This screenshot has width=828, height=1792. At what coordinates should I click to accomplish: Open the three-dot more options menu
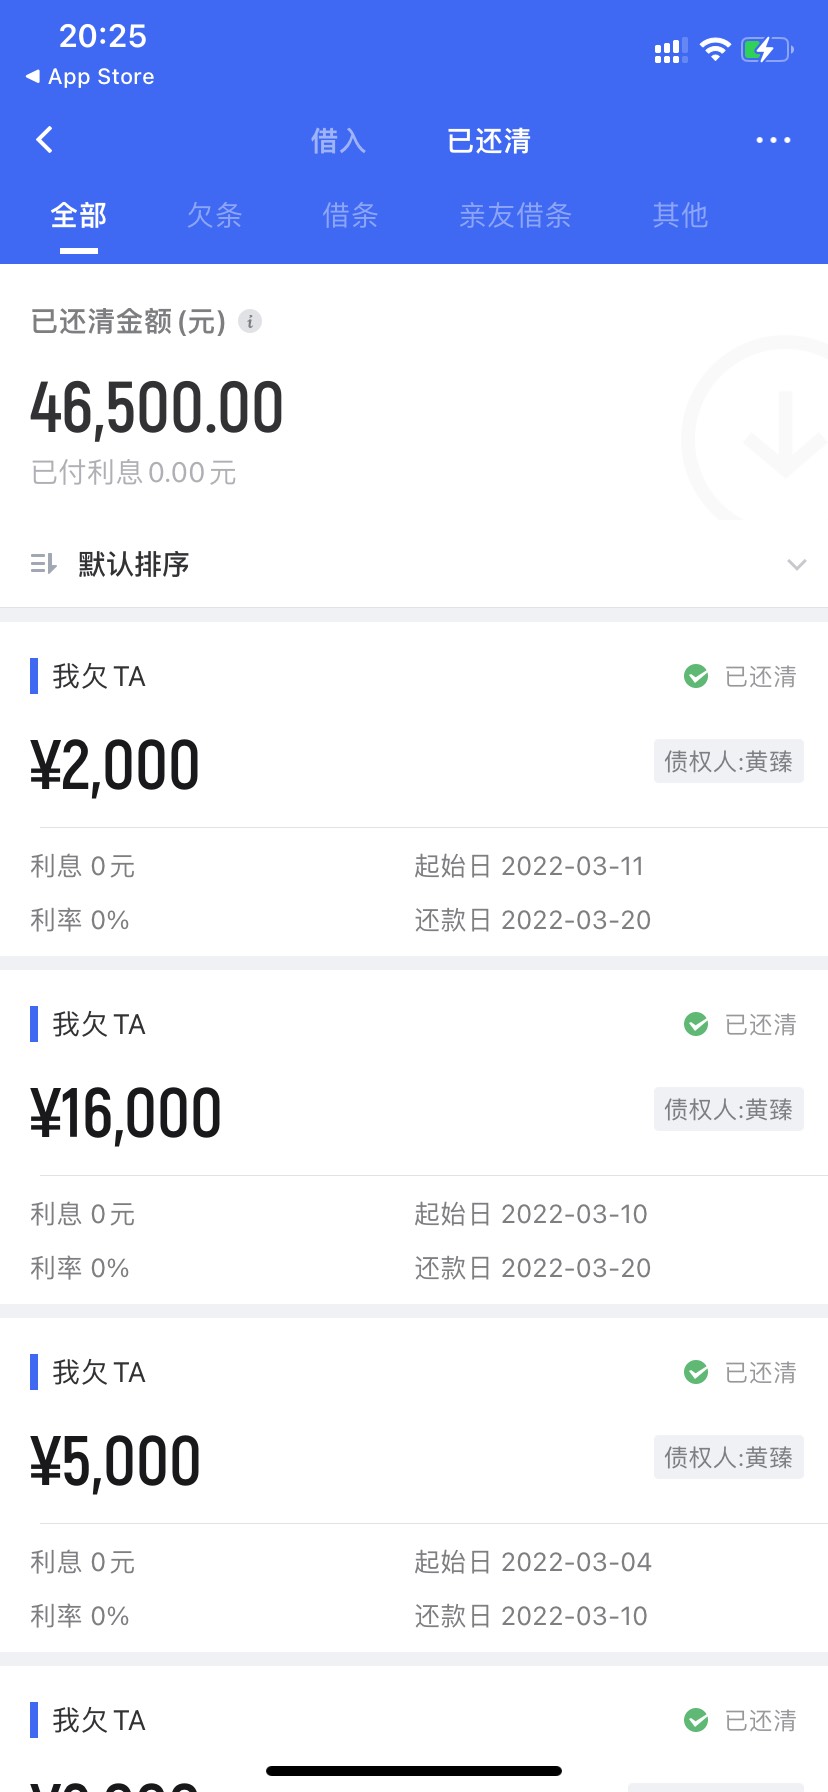point(773,140)
